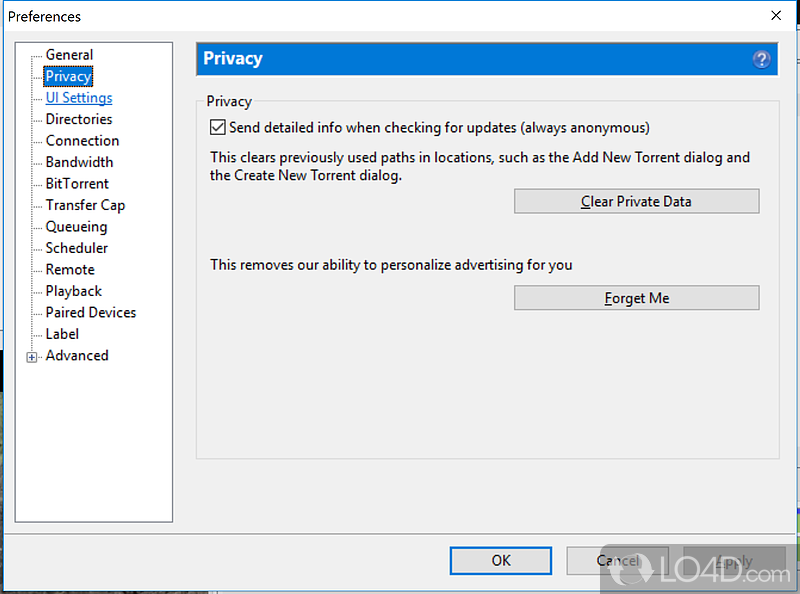Confirm with the OK button
Image resolution: width=800 pixels, height=594 pixels.
coord(501,561)
